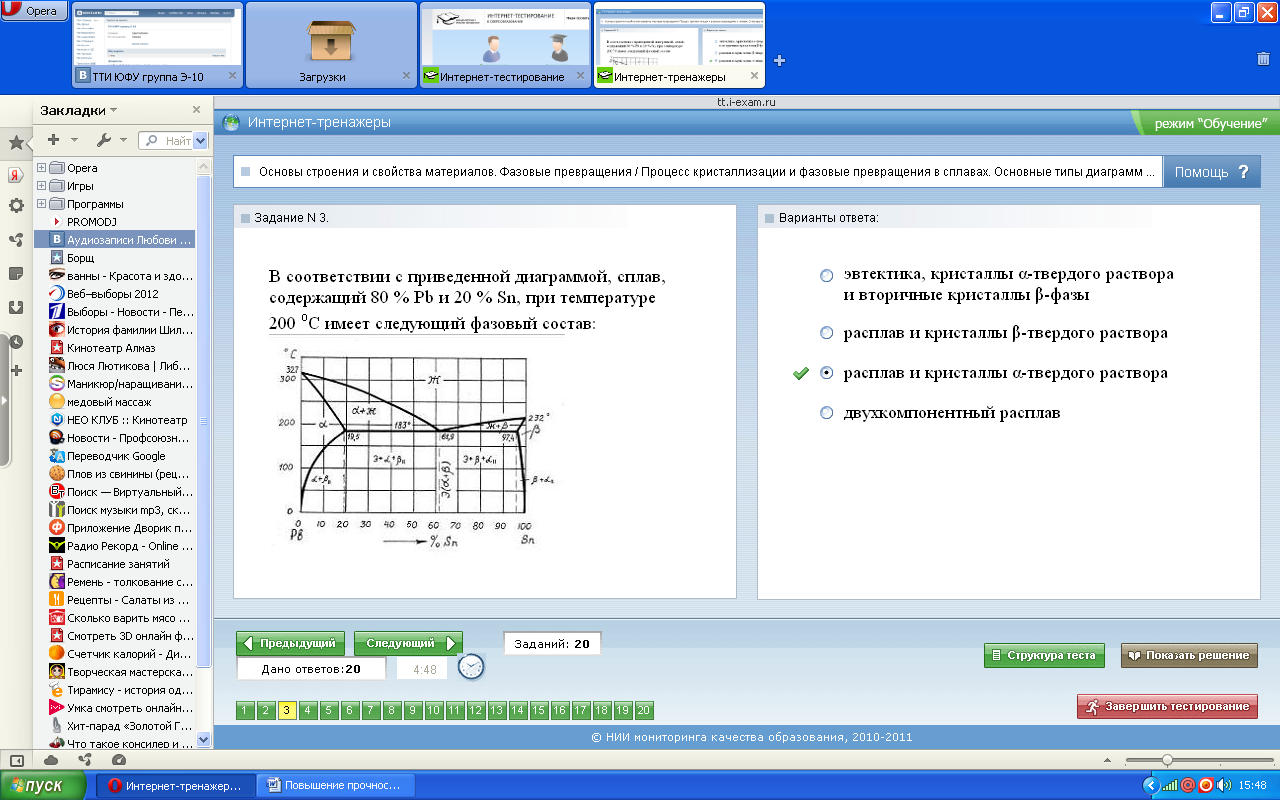Open the Yandex sidebar panel

[x=16, y=174]
